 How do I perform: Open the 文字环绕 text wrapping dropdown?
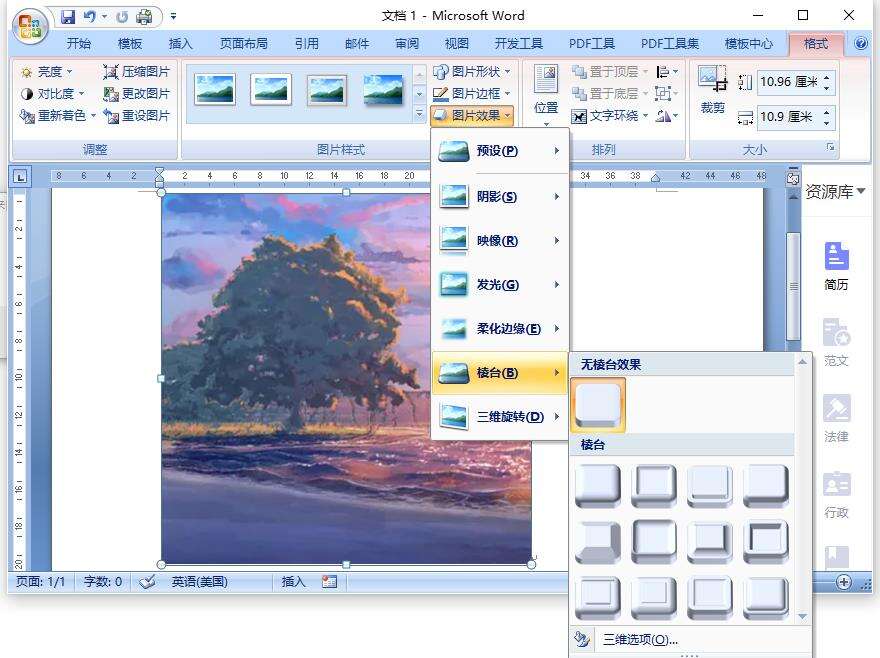tap(609, 116)
